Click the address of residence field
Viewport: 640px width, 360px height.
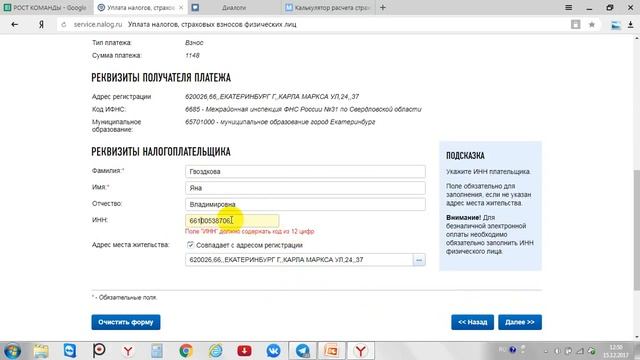pos(299,260)
